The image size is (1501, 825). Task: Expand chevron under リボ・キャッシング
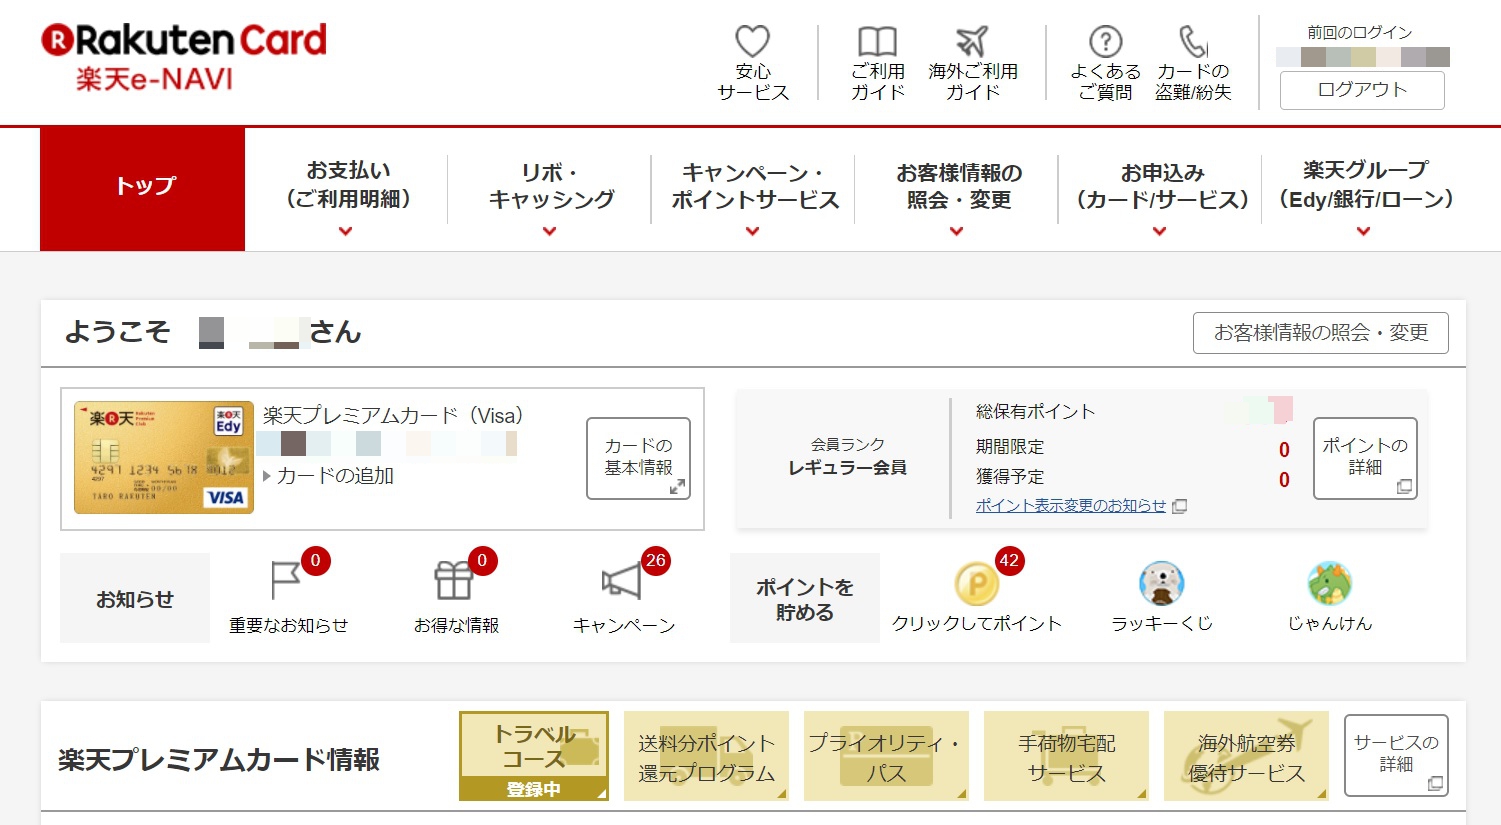tap(549, 231)
